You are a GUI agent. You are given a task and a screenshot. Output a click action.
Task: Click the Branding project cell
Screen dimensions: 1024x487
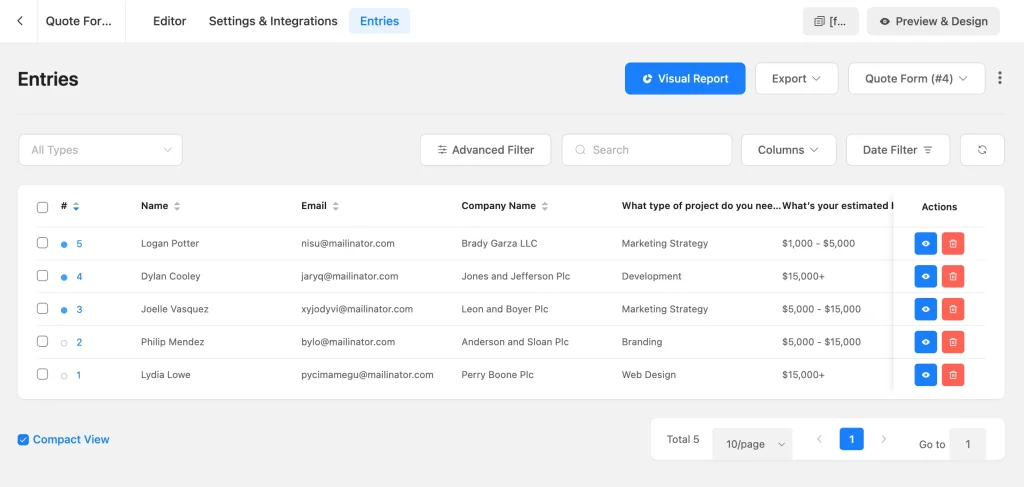tap(642, 341)
